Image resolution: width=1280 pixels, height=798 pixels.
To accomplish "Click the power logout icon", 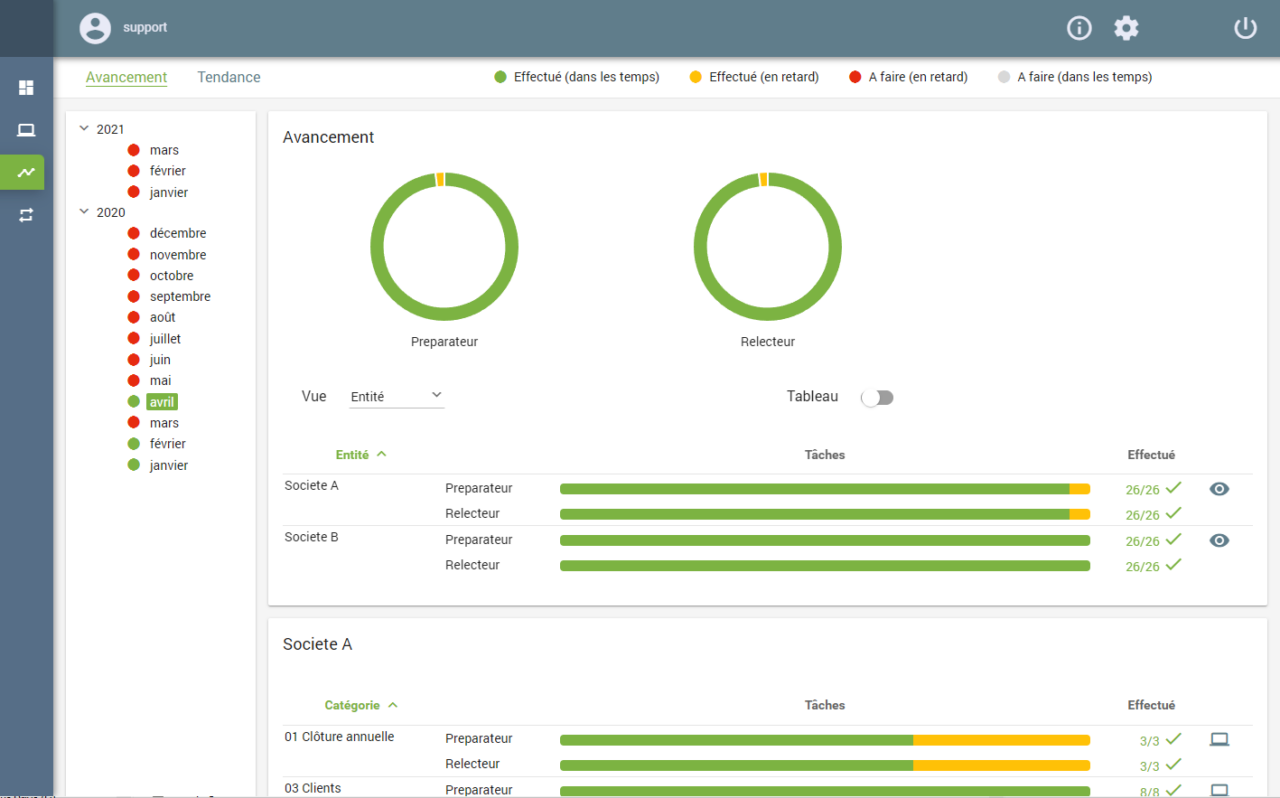I will pos(1245,28).
